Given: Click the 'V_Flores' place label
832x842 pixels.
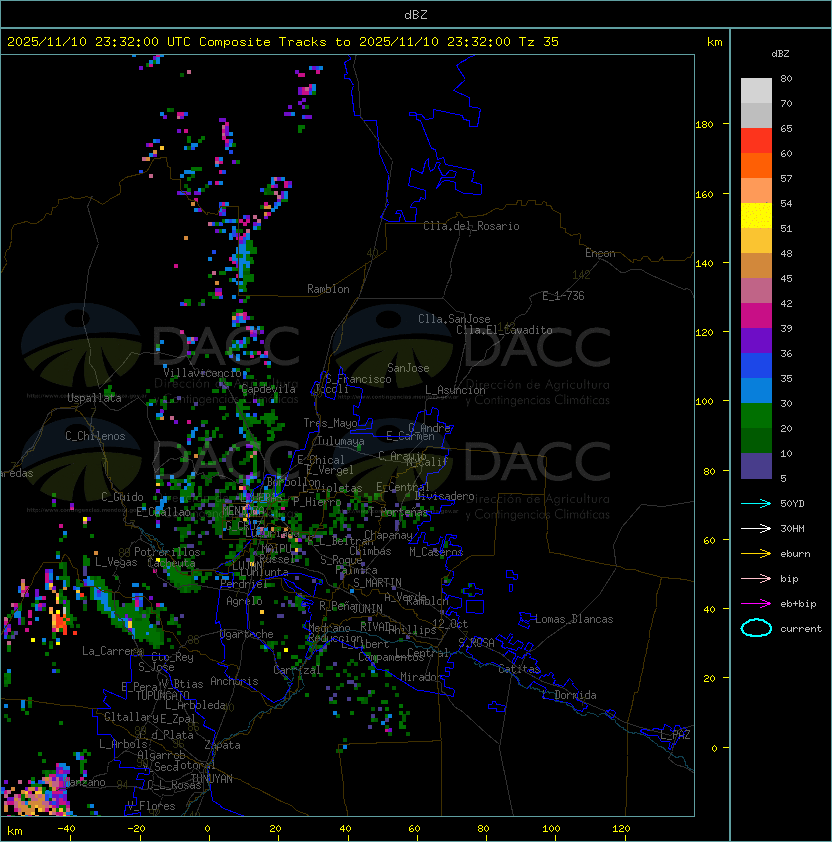Looking at the screenshot, I should [151, 806].
